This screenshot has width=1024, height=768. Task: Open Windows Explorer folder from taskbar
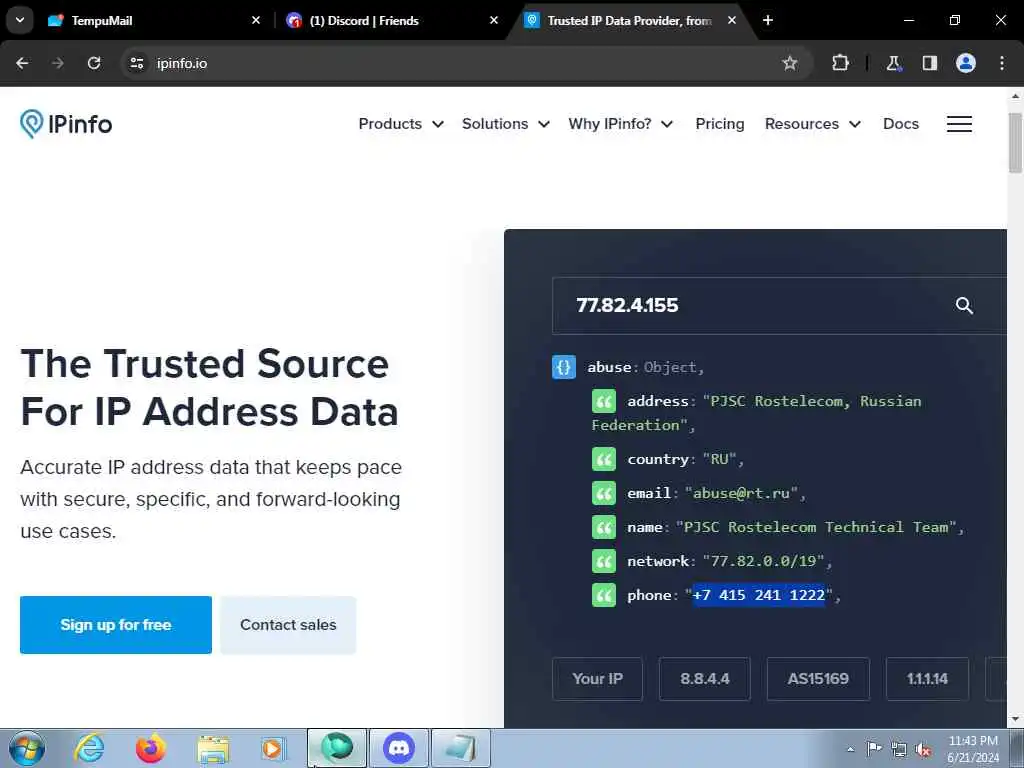click(x=213, y=748)
